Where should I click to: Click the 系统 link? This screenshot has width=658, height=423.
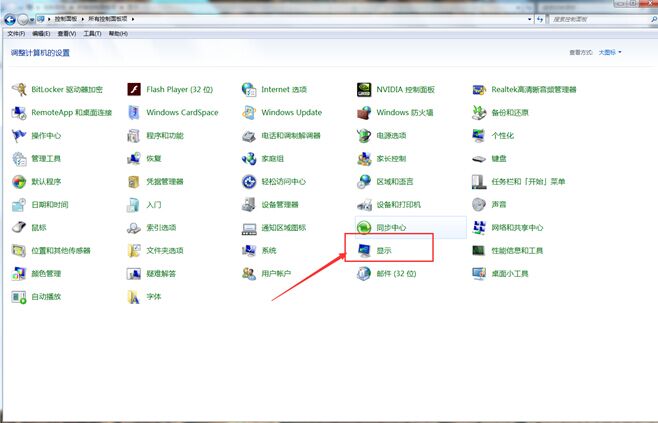tap(269, 251)
